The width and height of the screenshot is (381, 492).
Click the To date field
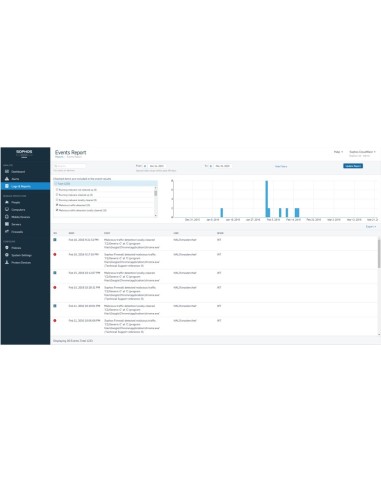223,166
